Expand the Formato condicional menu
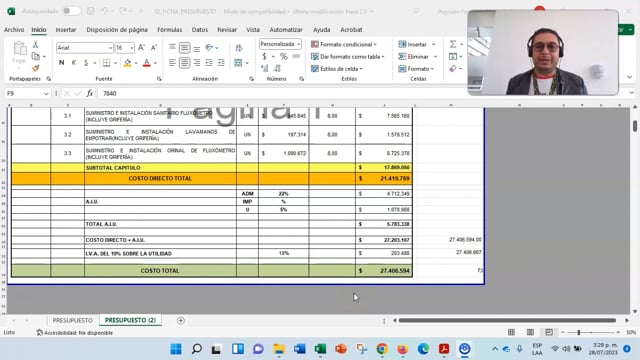Viewport: 640px width, 360px height. 344,44
